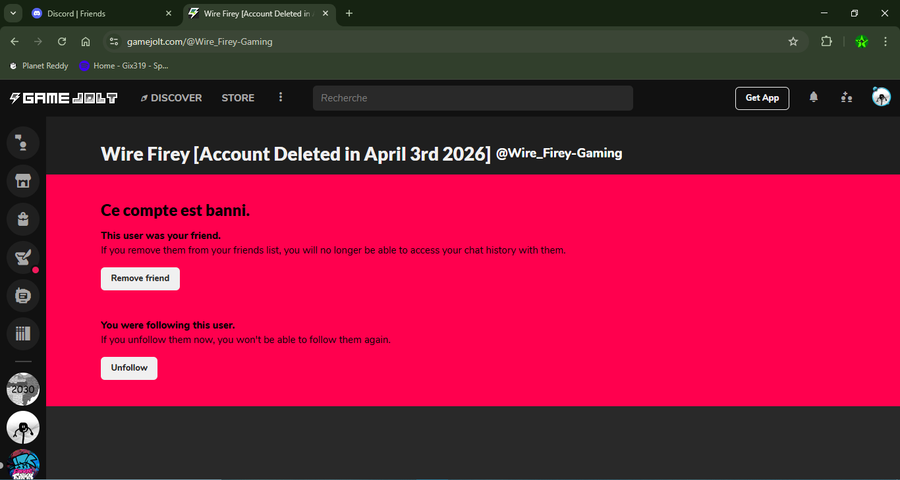Click the 'This user was your friend.' text

pyautogui.click(x=161, y=235)
